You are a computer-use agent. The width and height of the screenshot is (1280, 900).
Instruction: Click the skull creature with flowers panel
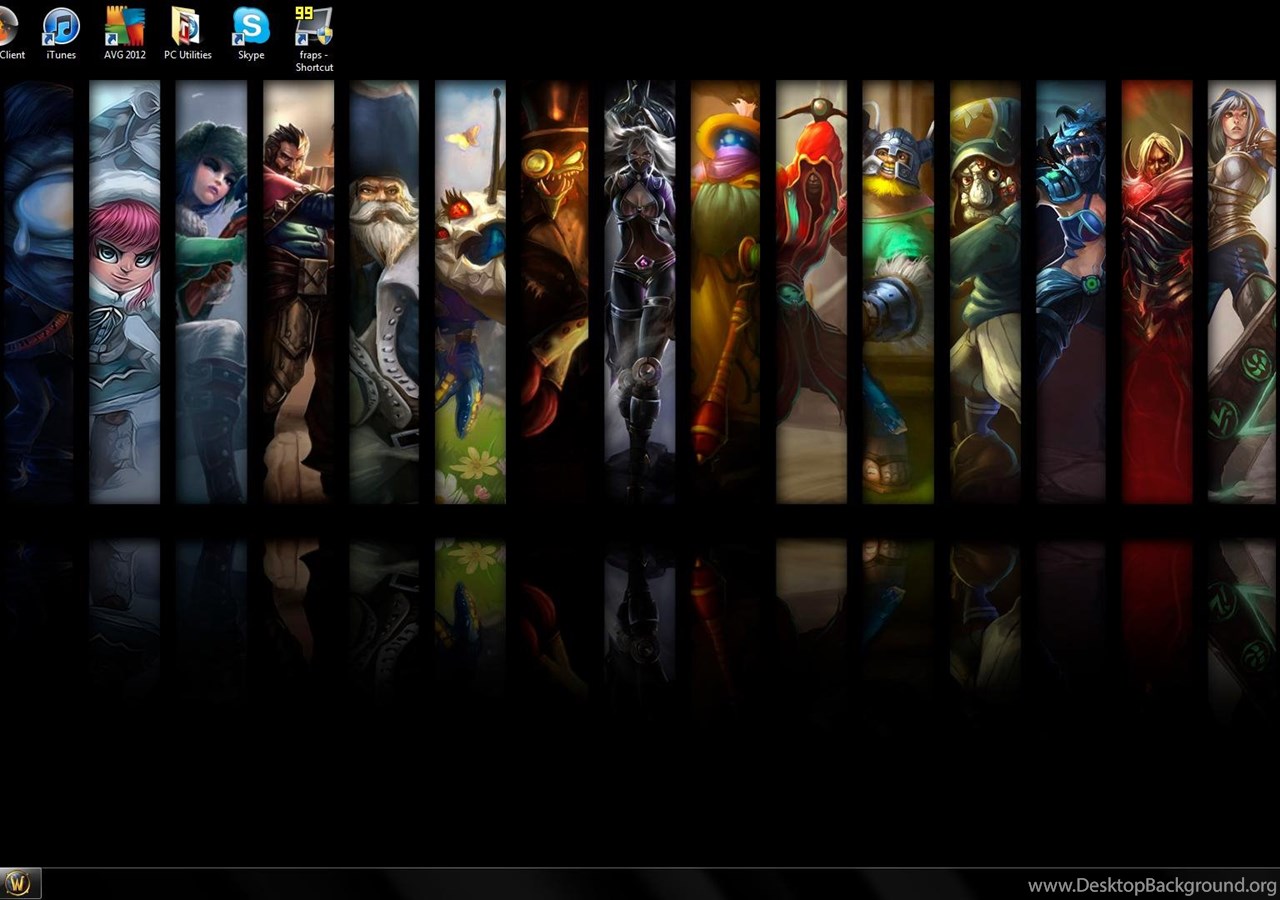470,290
